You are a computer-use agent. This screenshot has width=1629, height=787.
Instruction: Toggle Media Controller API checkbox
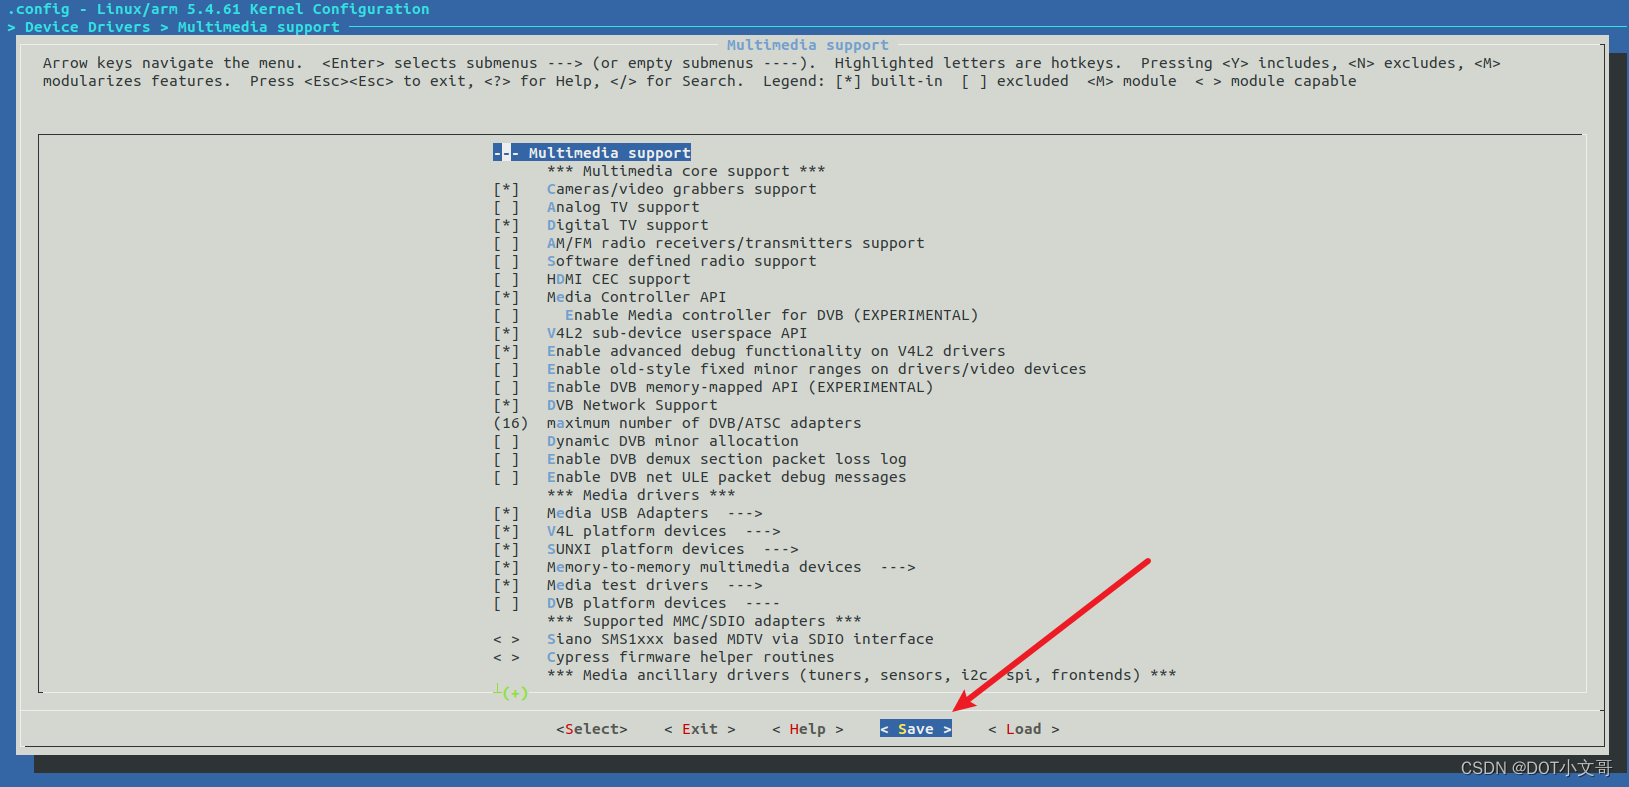click(506, 297)
